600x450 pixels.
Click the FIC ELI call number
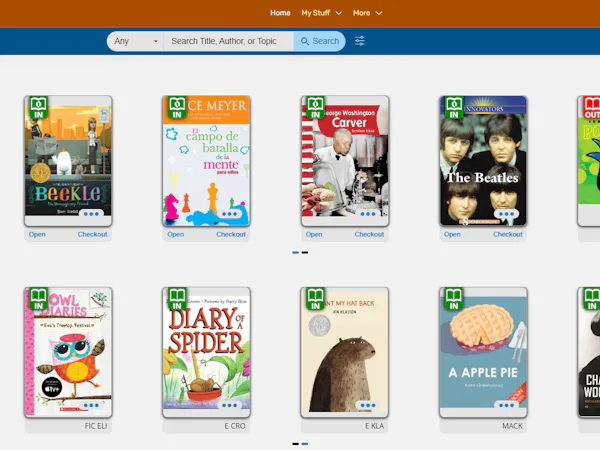[96, 426]
